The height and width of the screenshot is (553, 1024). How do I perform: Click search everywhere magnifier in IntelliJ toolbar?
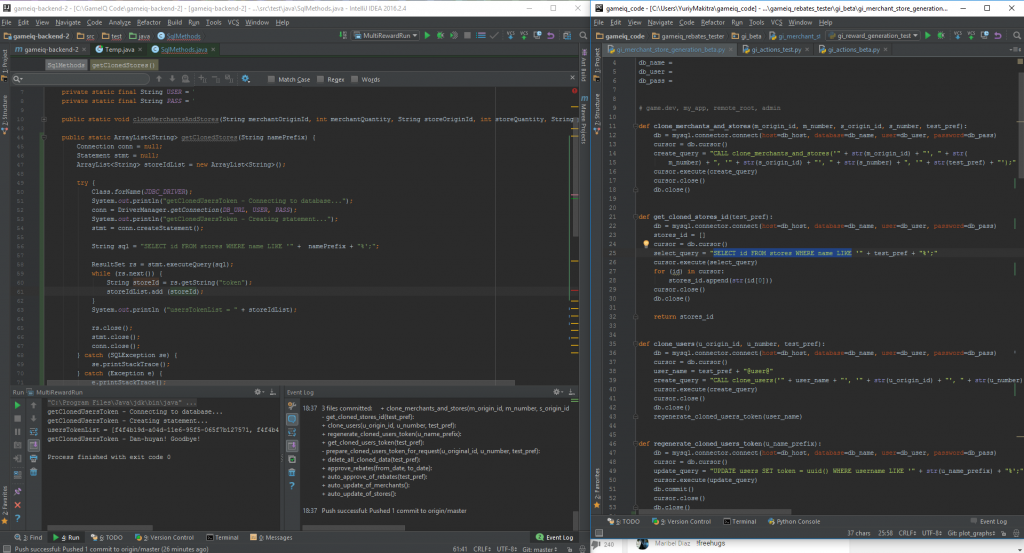pyautogui.click(x=583, y=36)
